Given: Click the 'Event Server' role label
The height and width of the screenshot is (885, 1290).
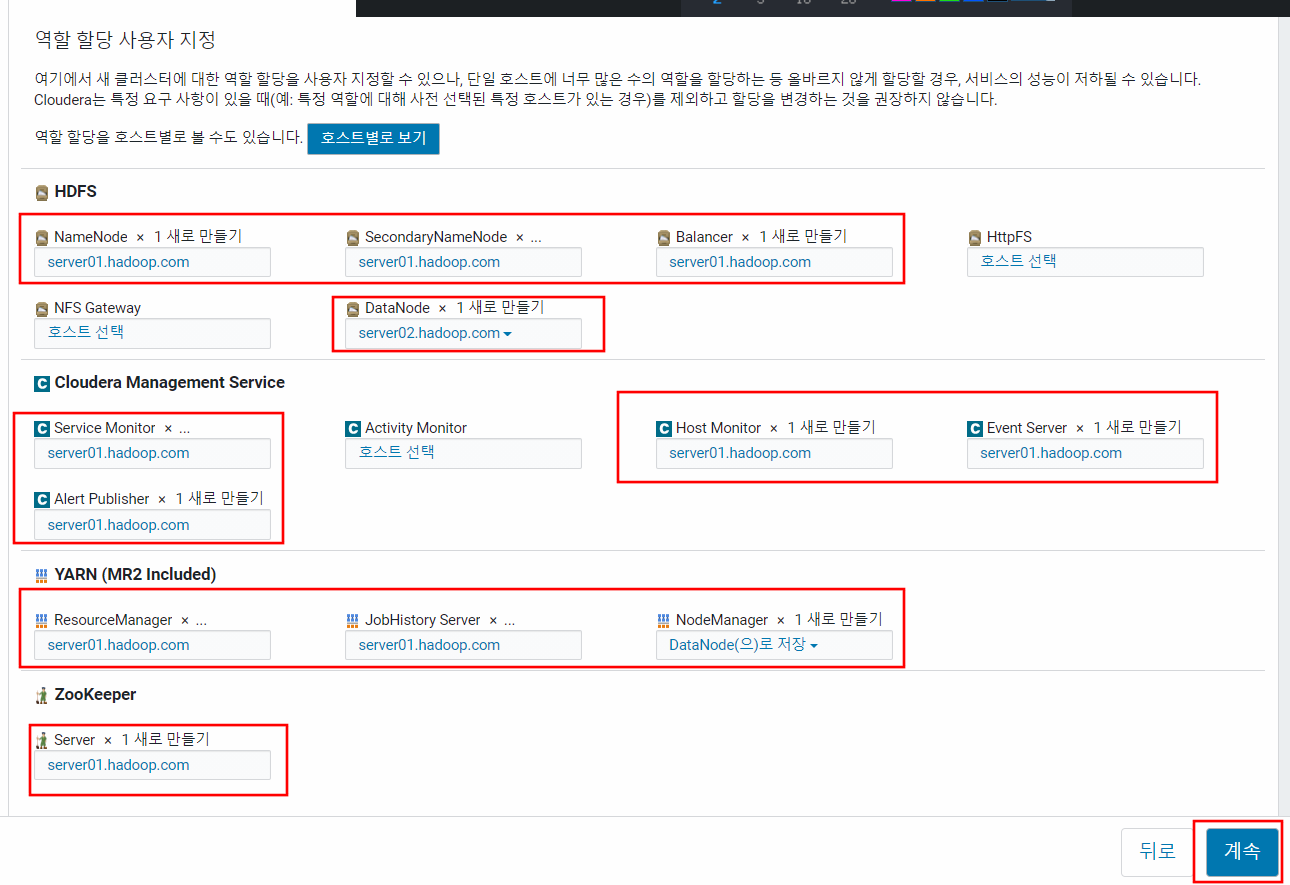Looking at the screenshot, I should (x=1027, y=429).
